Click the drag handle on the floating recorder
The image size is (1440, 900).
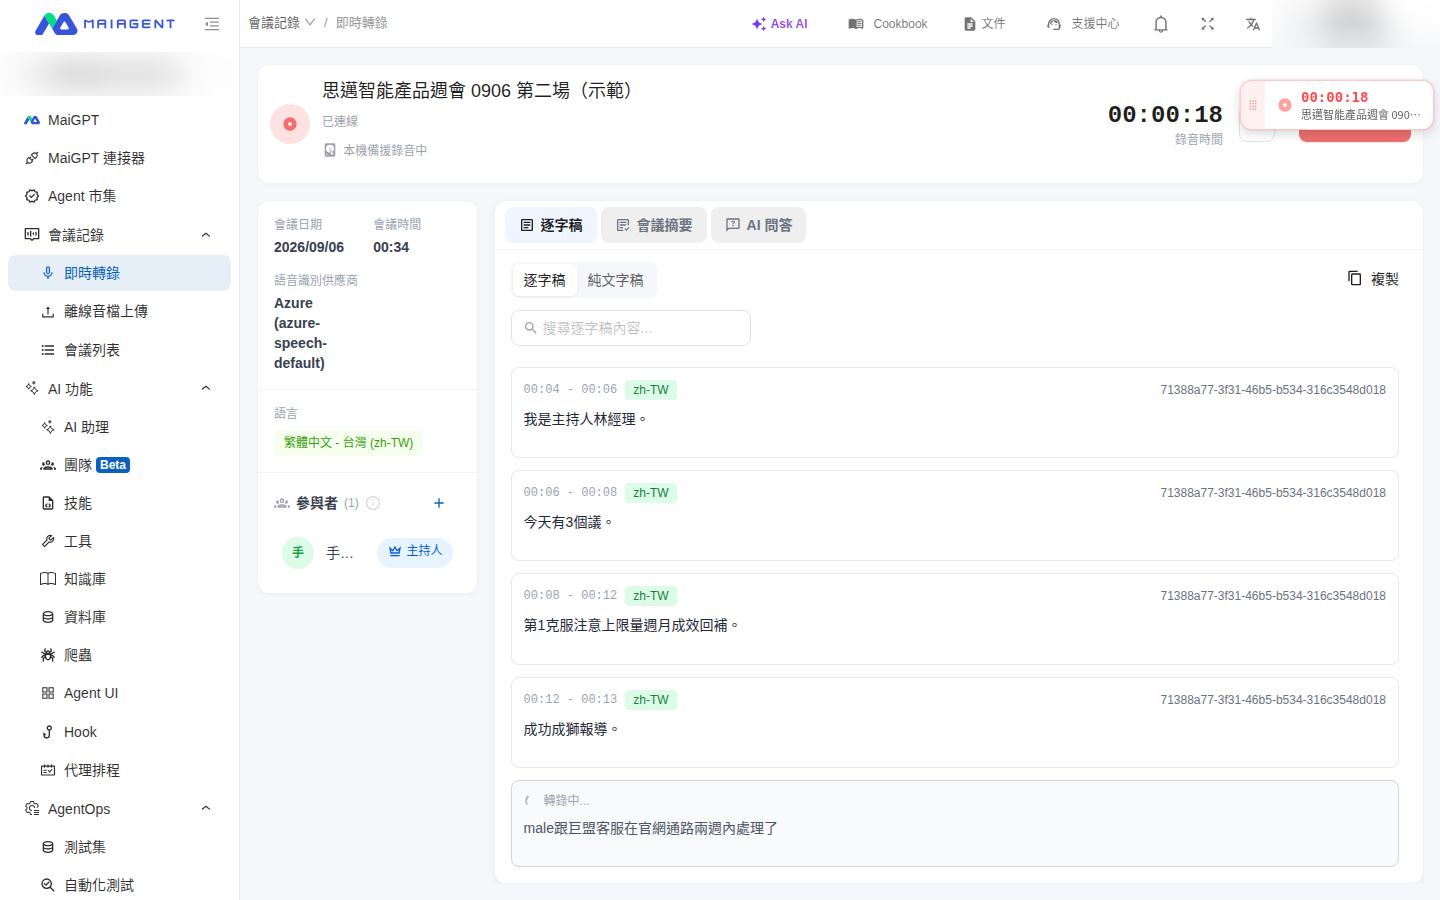tap(1253, 105)
